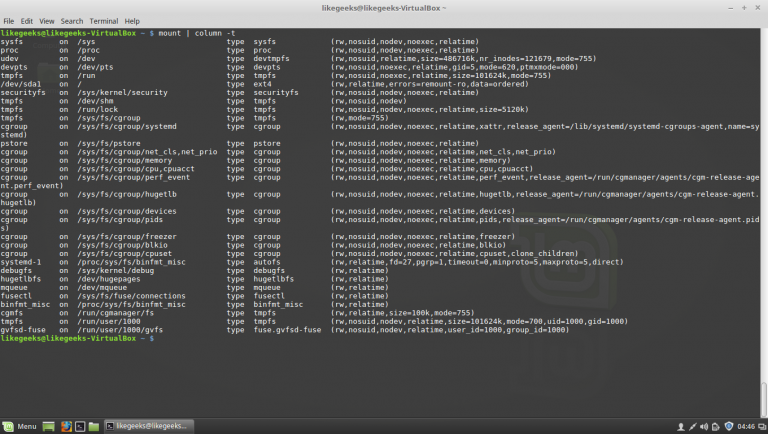
Task: Click the 04:46 clock applet
Action: point(746,427)
